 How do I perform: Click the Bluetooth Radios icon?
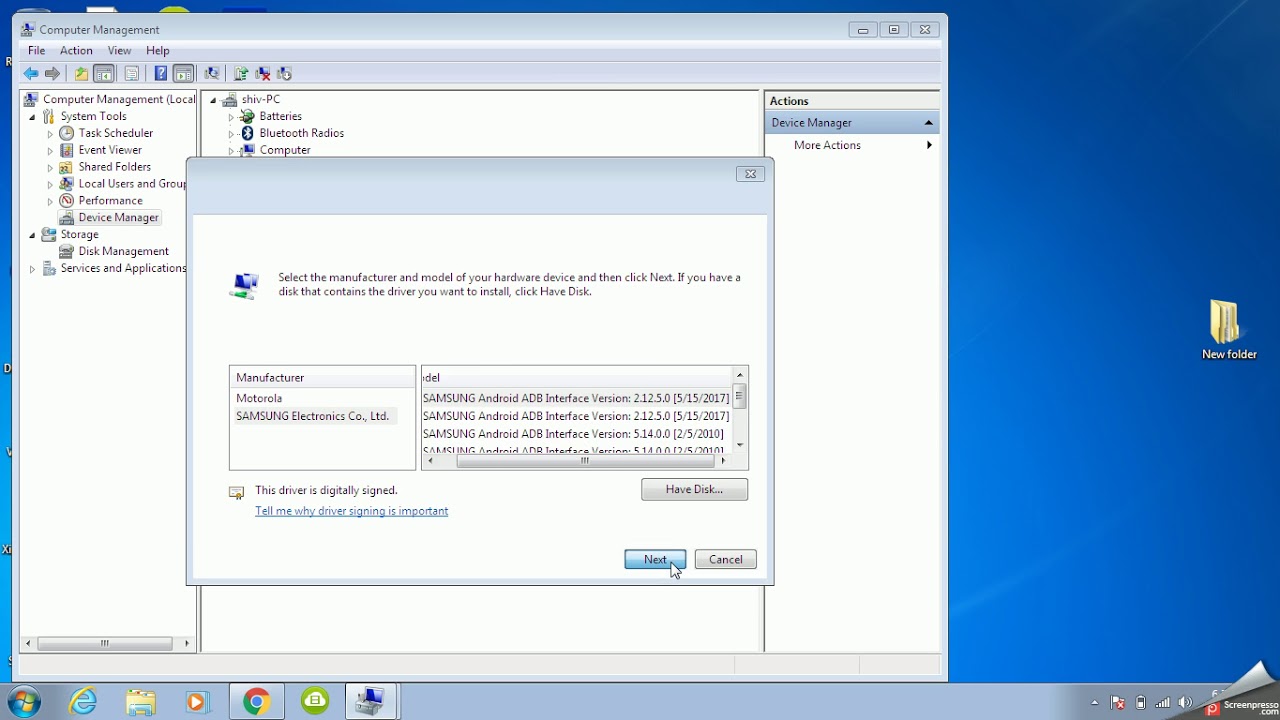click(x=248, y=133)
